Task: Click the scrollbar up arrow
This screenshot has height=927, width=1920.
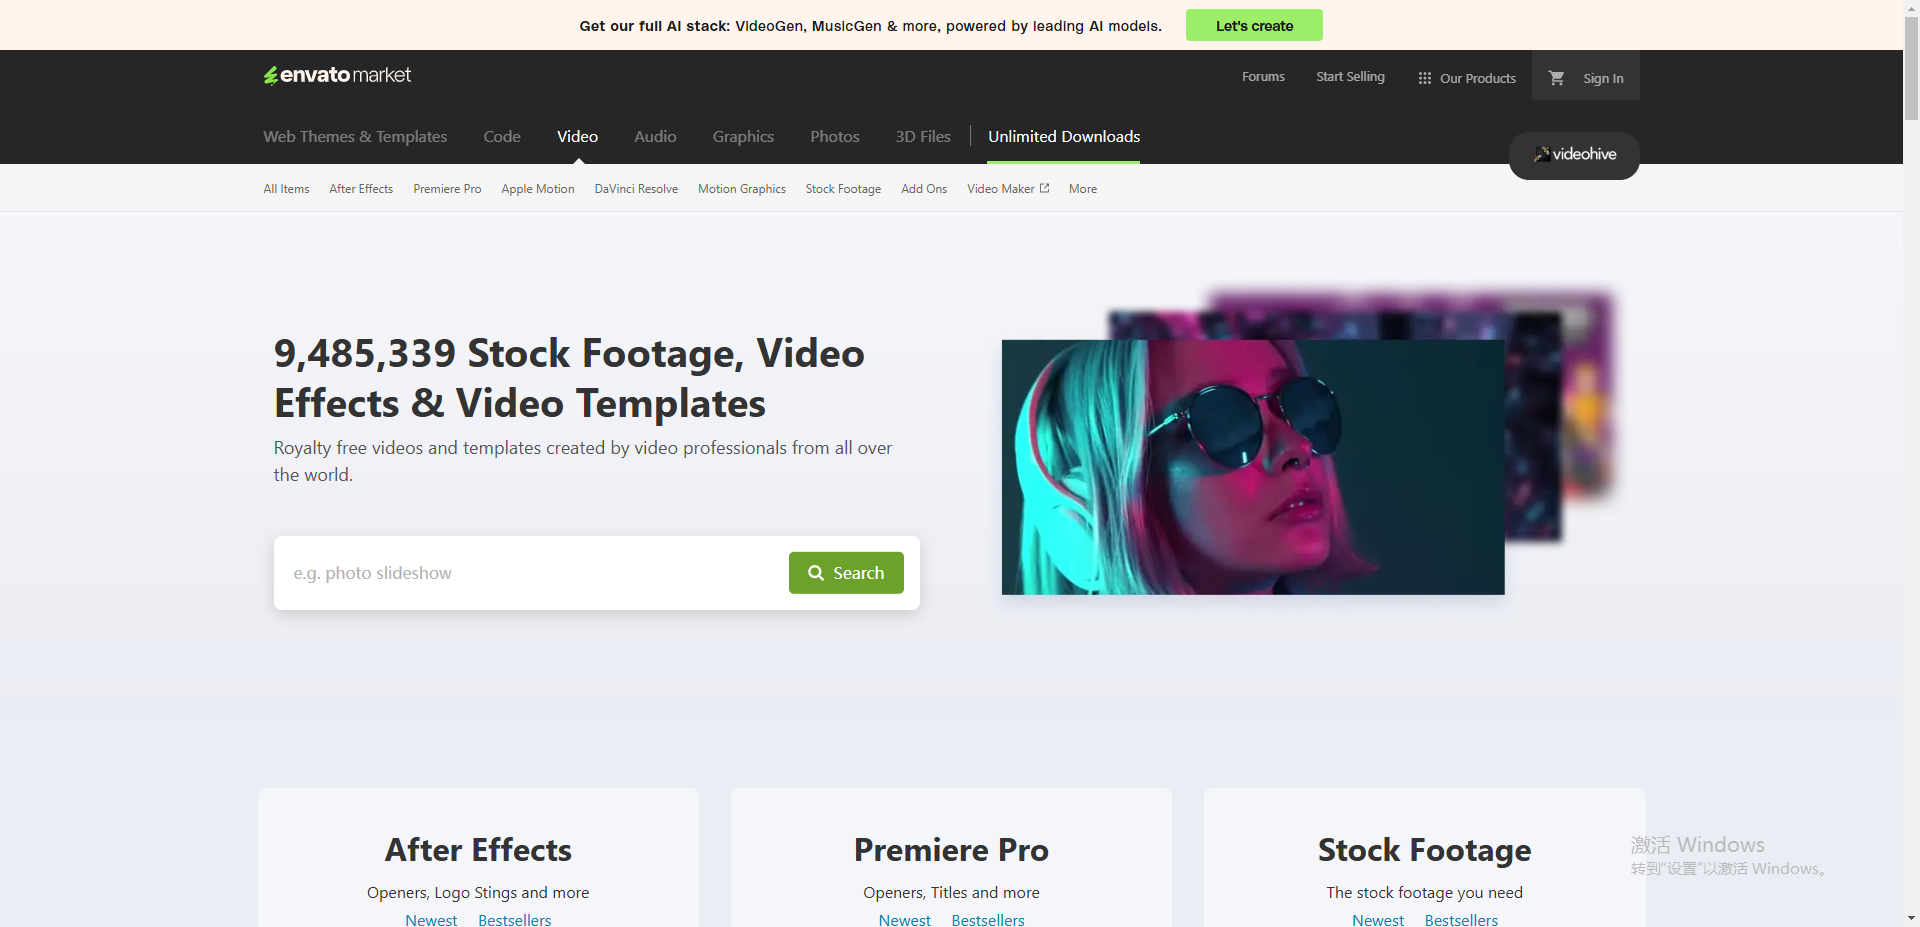Action: click(1911, 7)
